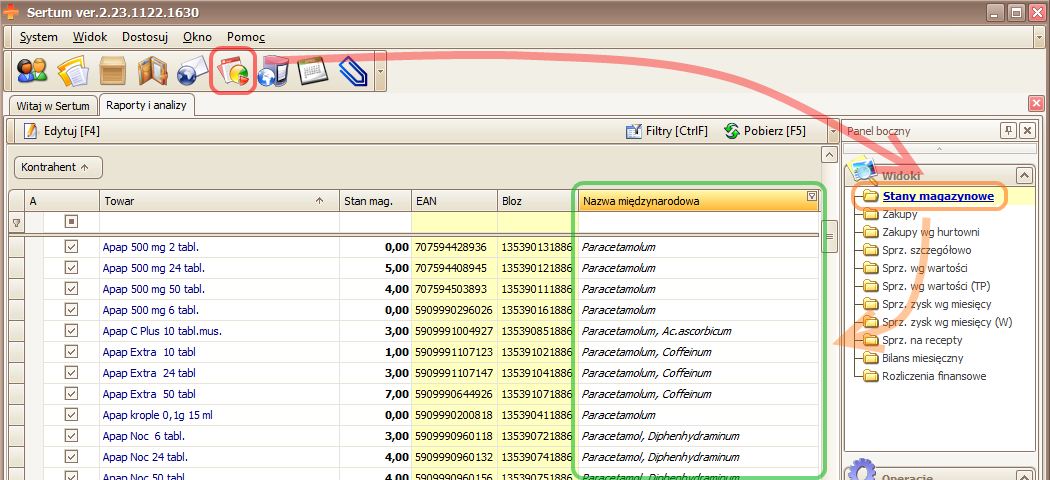Click the blue paperclip toolbar icon
Image resolution: width=1050 pixels, height=480 pixels.
pyautogui.click(x=353, y=73)
